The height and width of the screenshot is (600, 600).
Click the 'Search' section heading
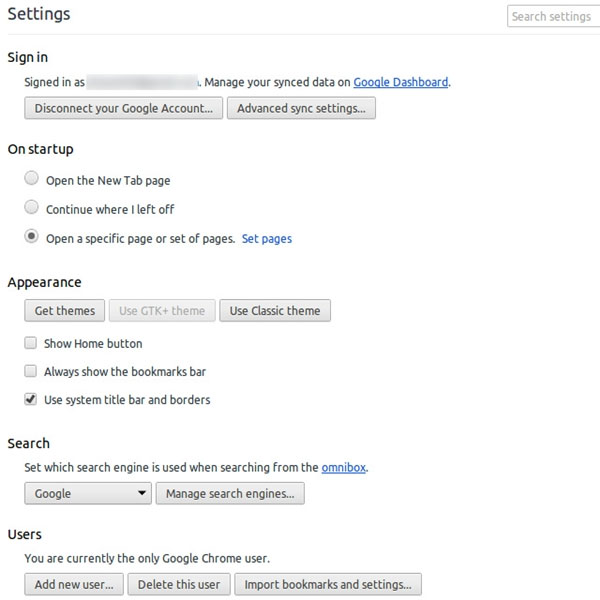point(29,443)
